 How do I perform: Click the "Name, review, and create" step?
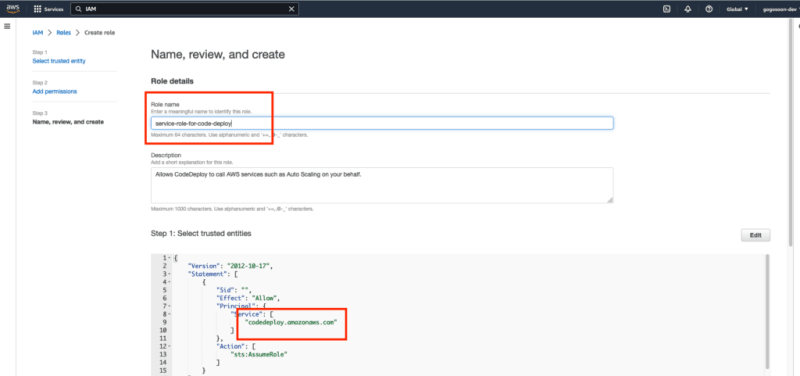[68, 122]
